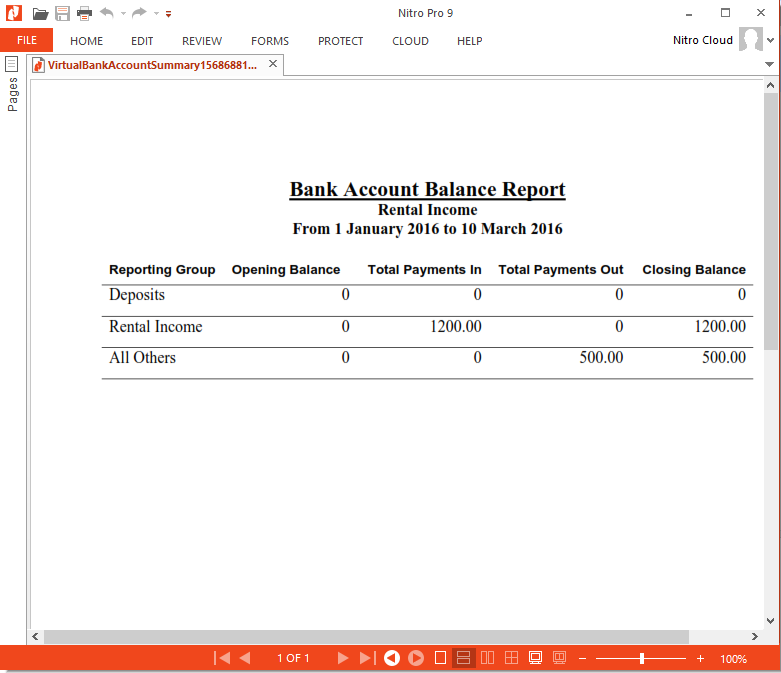This screenshot has height=673, width=781.
Task: Maximize the Nitro Pro window
Action: 725,13
